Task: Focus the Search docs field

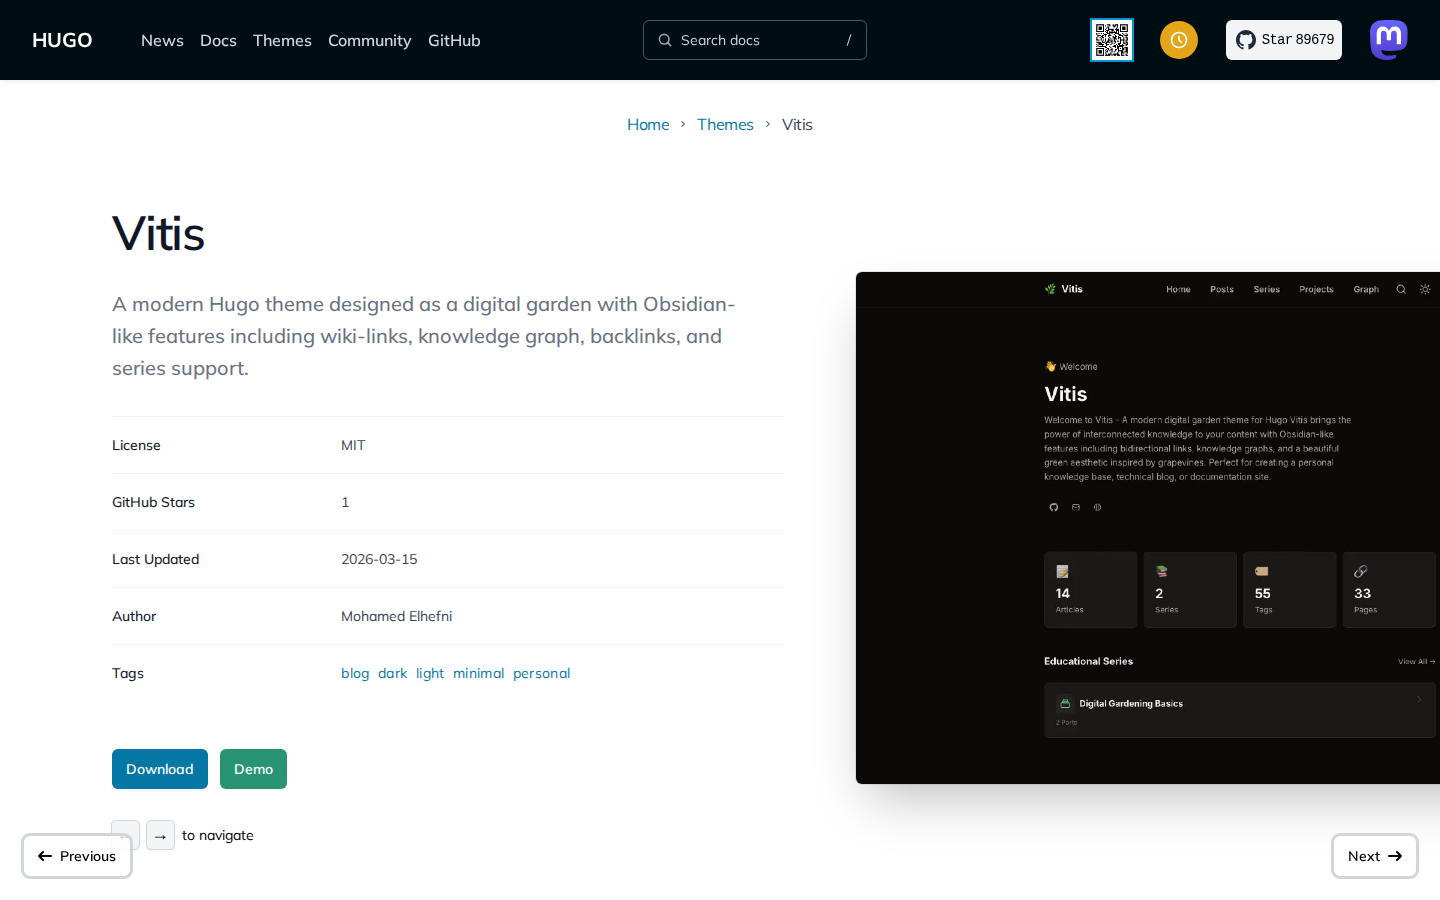Action: coord(755,40)
